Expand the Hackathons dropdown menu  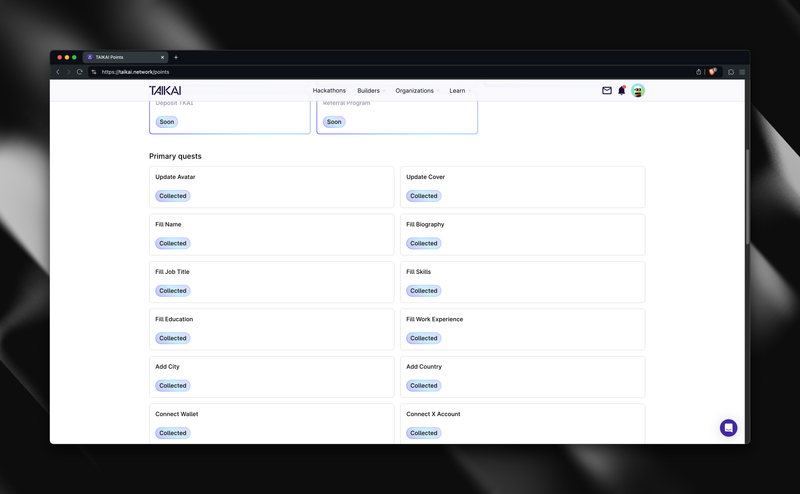coord(331,91)
